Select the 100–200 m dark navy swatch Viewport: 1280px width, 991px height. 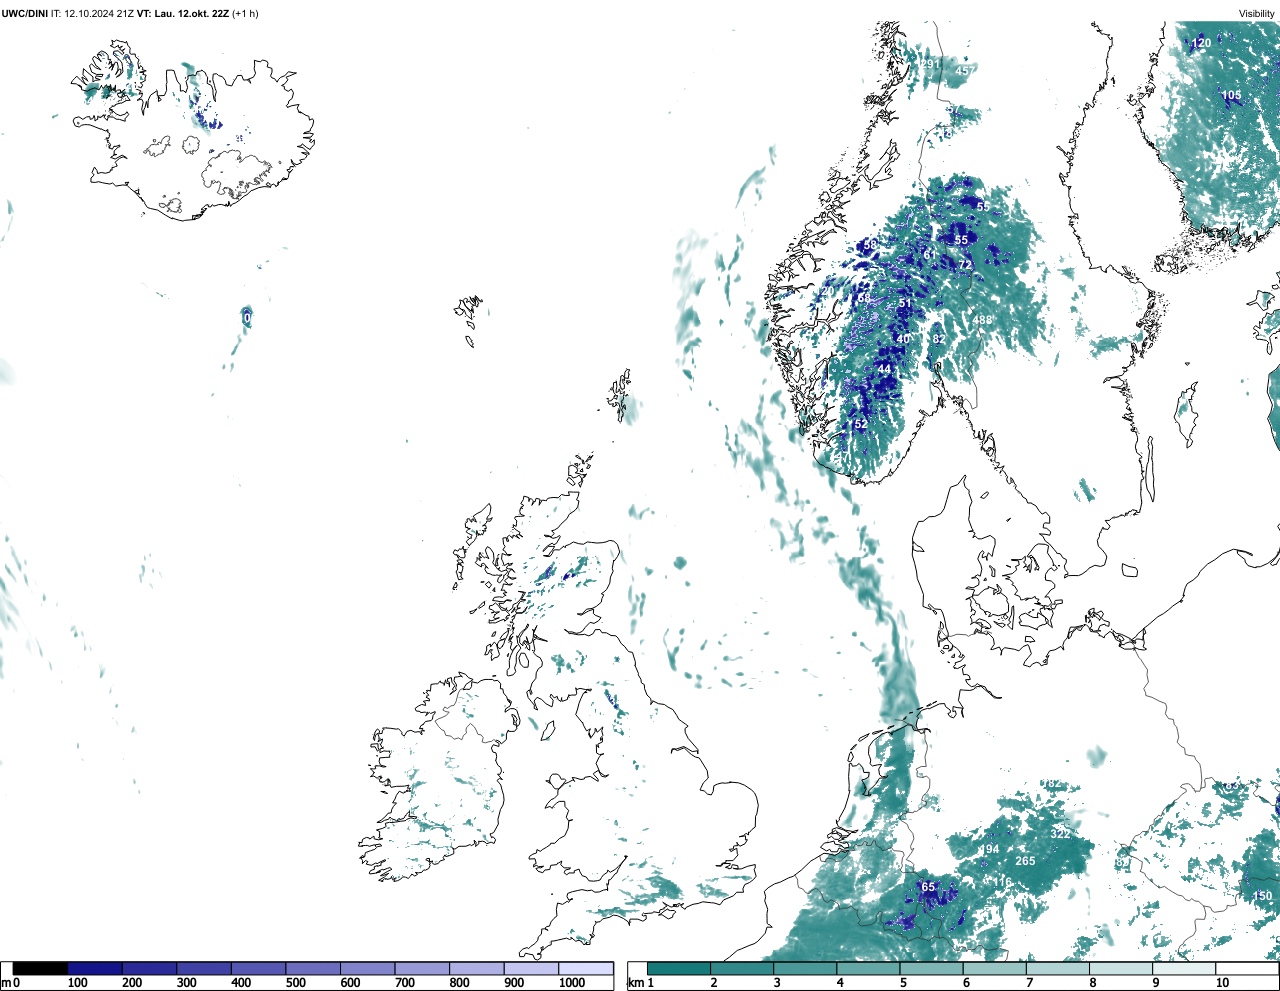click(x=95, y=968)
